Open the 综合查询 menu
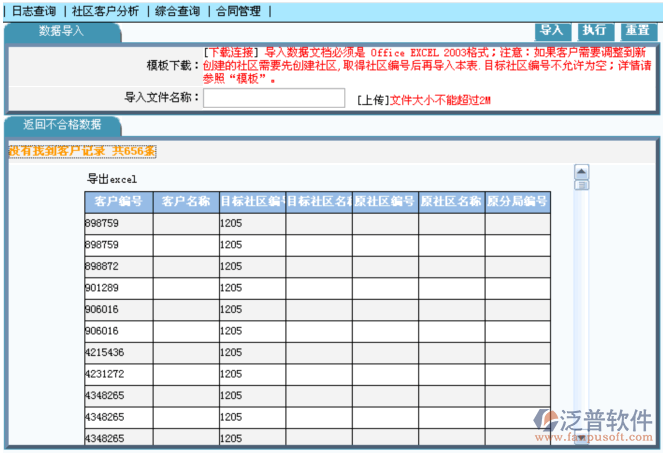This screenshot has width=663, height=453. (177, 11)
